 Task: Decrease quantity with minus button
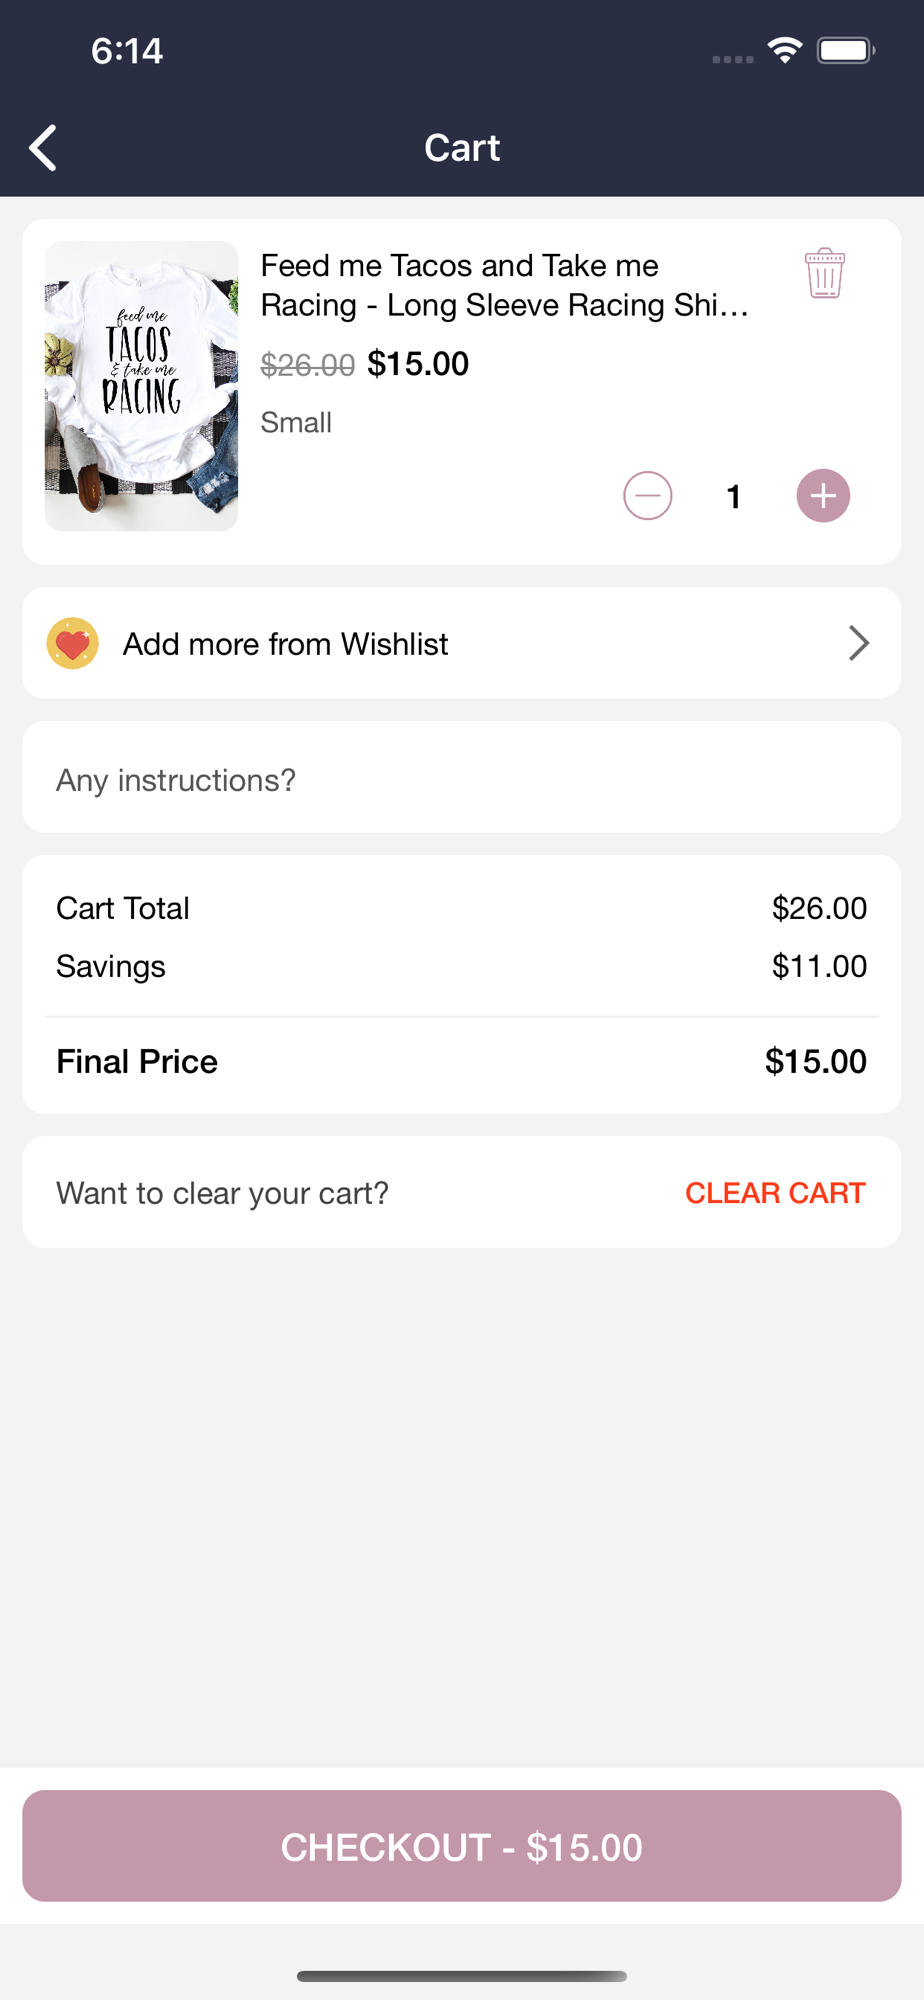(x=648, y=496)
